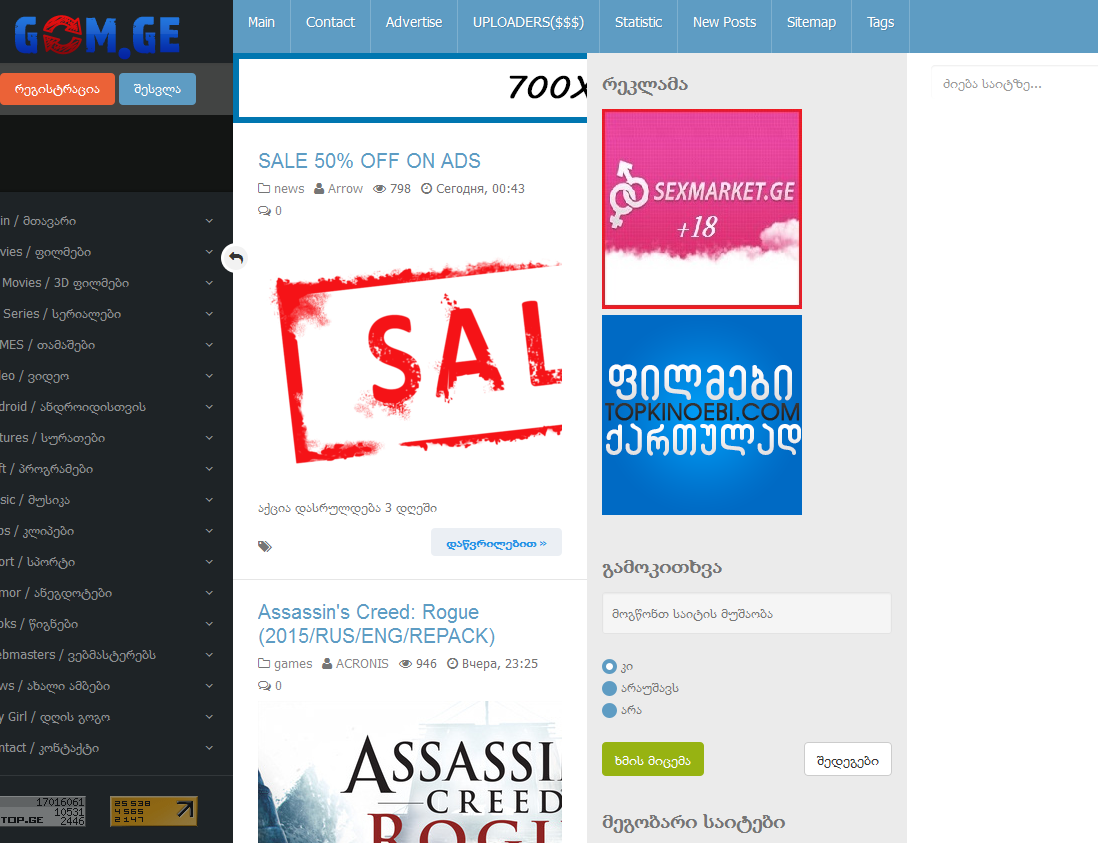Screen dimensions: 1098x843
Task: Expand the 'სურათები' sidebar category
Action: pos(209,438)
